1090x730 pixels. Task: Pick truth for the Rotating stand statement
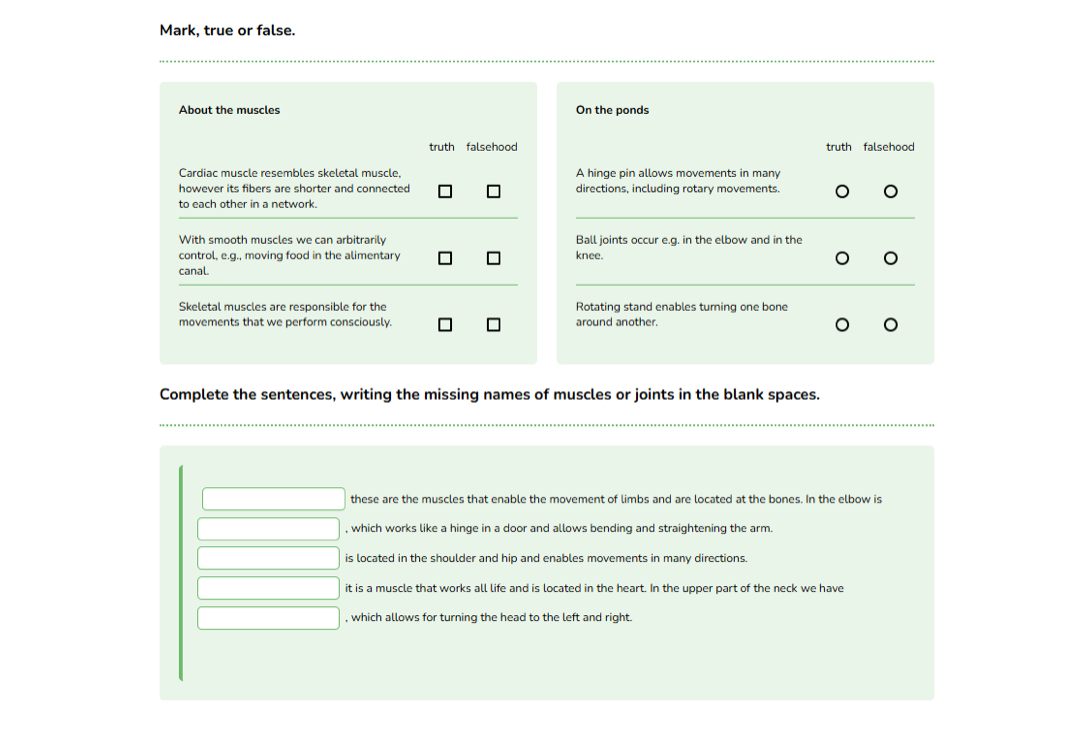(842, 325)
